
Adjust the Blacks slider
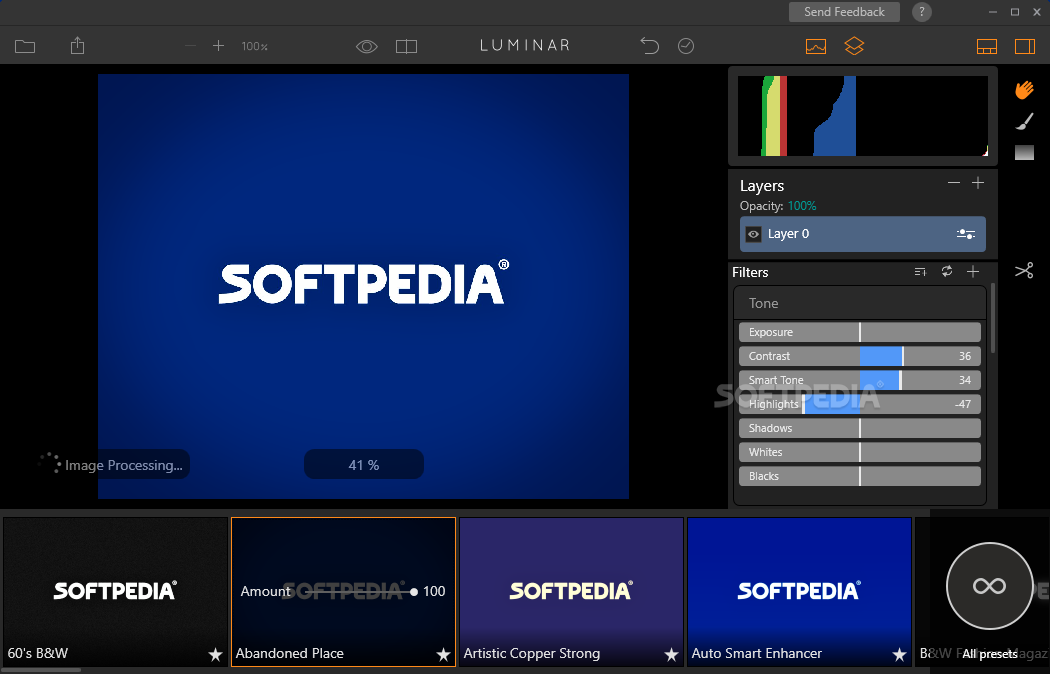pyautogui.click(x=860, y=477)
